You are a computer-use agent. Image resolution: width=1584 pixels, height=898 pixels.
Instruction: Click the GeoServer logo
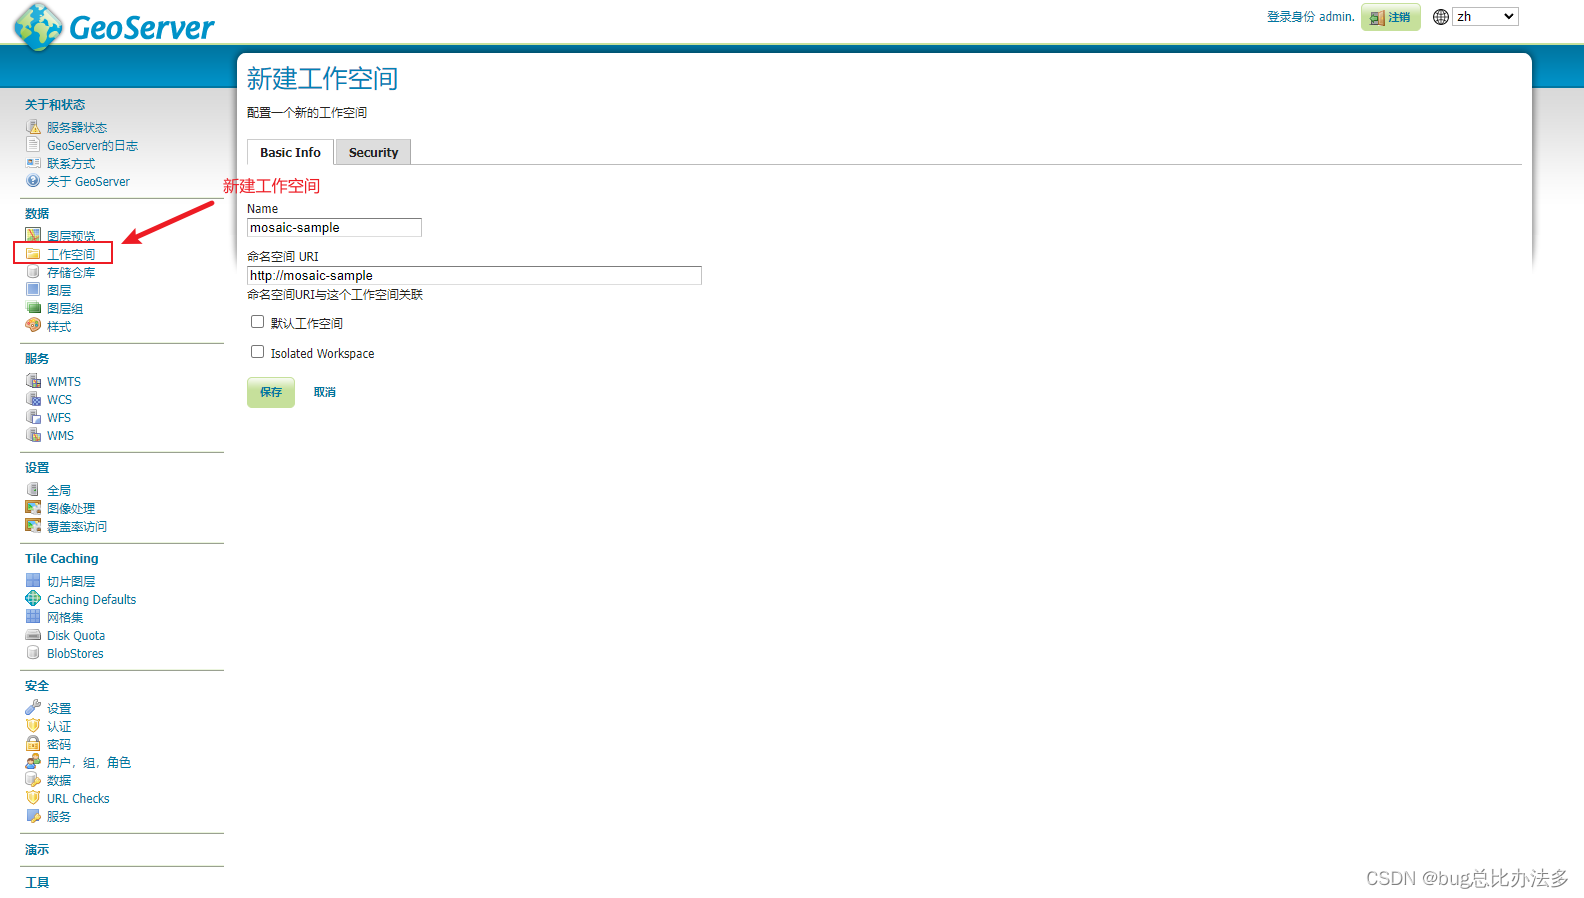coord(114,26)
